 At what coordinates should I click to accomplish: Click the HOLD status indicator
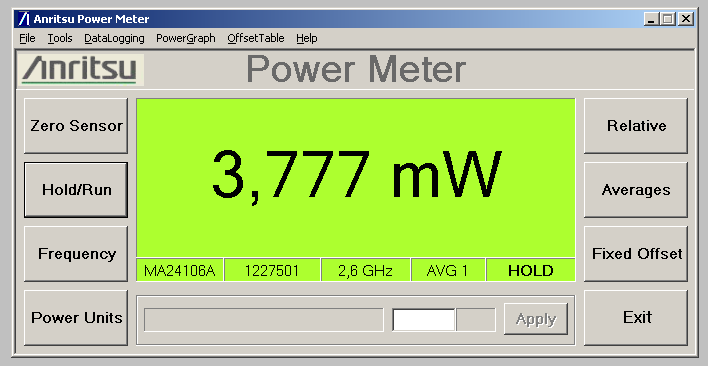pyautogui.click(x=531, y=271)
